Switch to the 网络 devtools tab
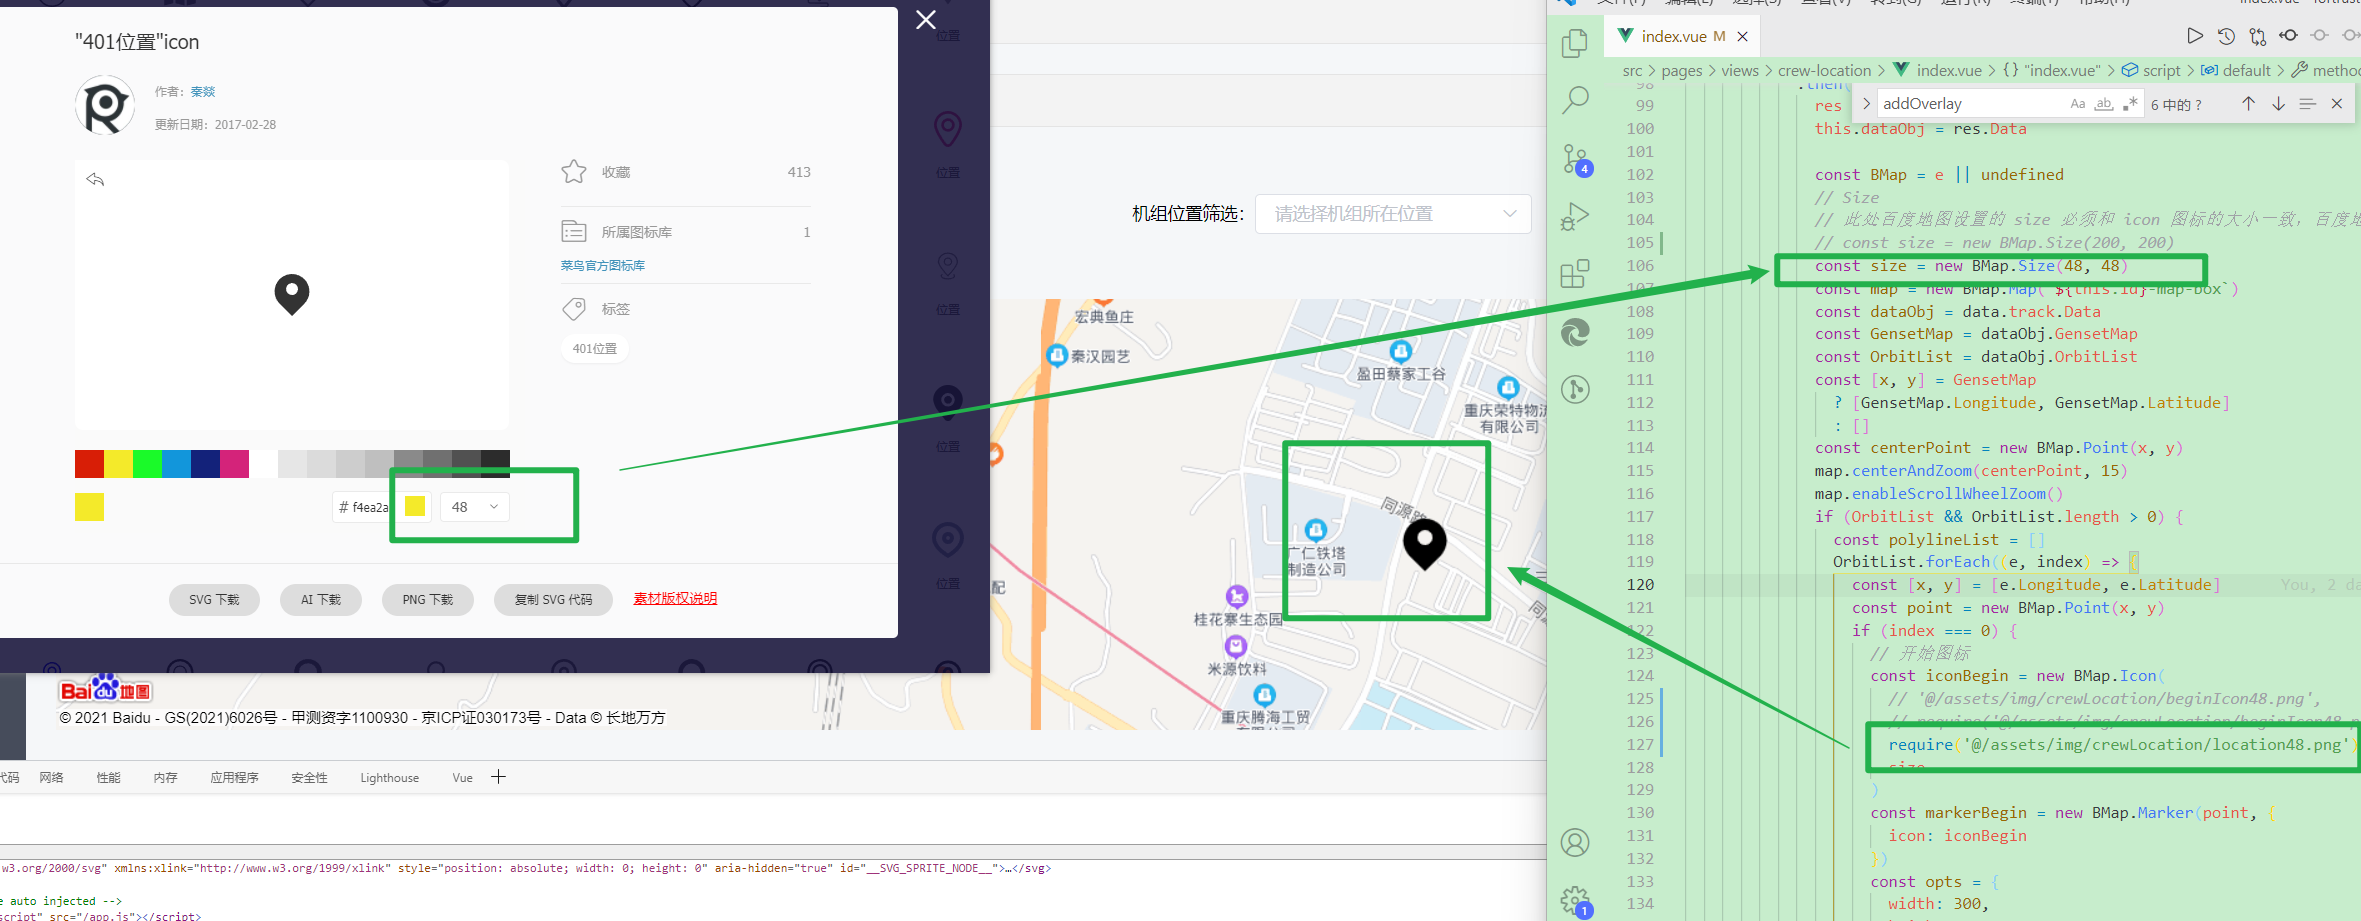The width and height of the screenshot is (2361, 921). pos(51,778)
